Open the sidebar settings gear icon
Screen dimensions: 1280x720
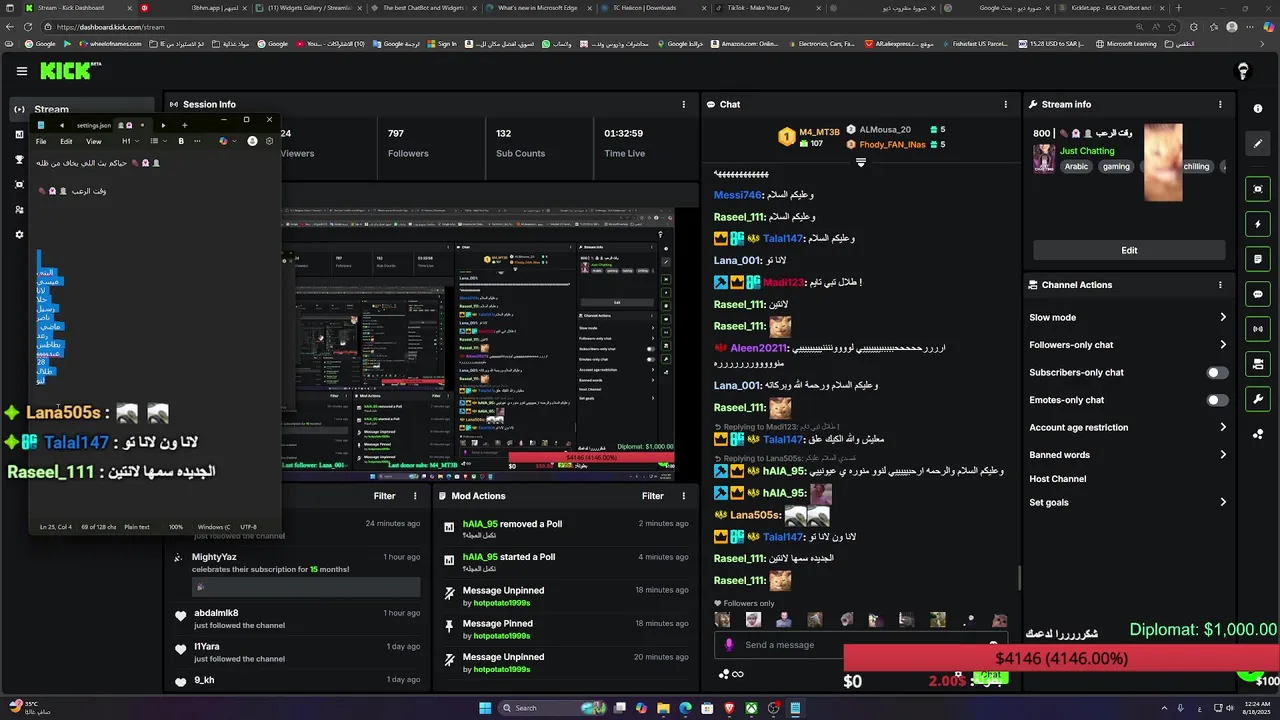click(19, 235)
